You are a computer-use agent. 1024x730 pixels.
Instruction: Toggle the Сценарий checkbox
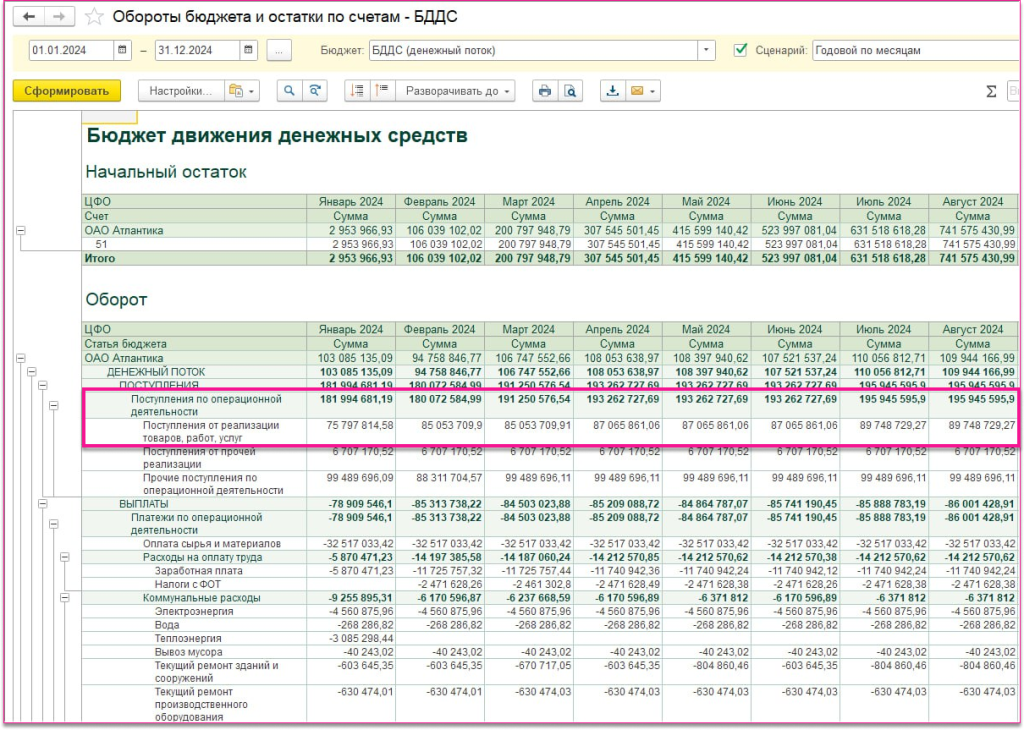[740, 50]
